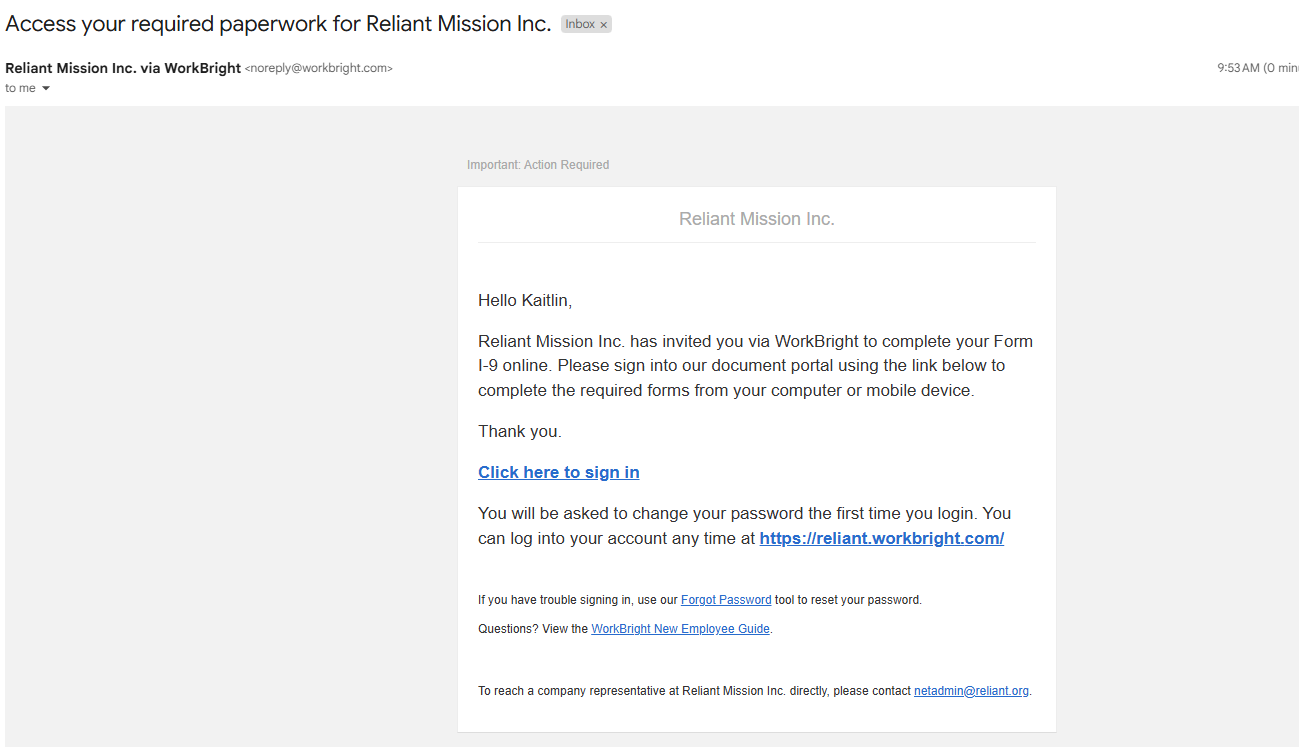Screen dimensions: 1299x747
Task: Click the "Thank you." line
Action: pyautogui.click(x=520, y=431)
